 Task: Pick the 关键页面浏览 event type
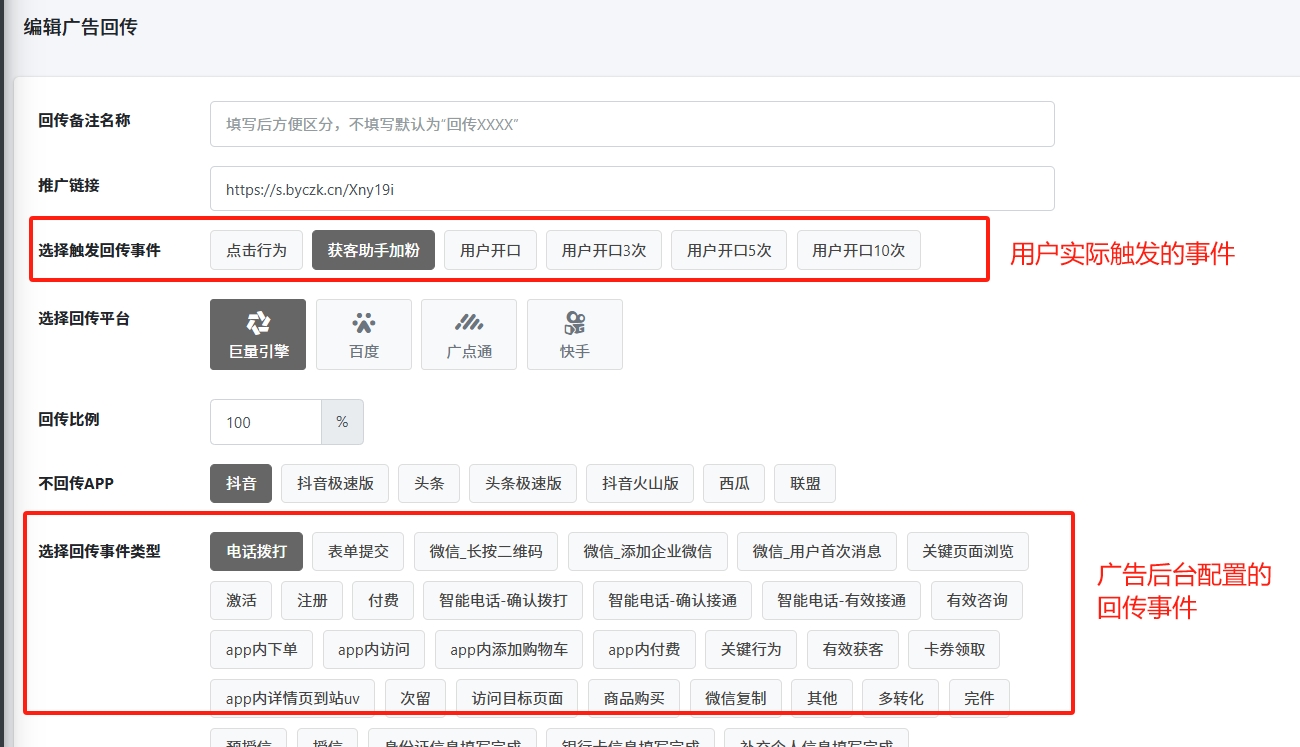(967, 551)
